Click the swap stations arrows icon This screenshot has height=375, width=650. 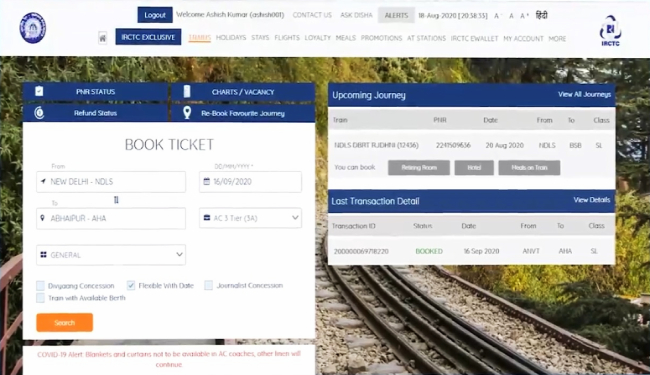(116, 200)
